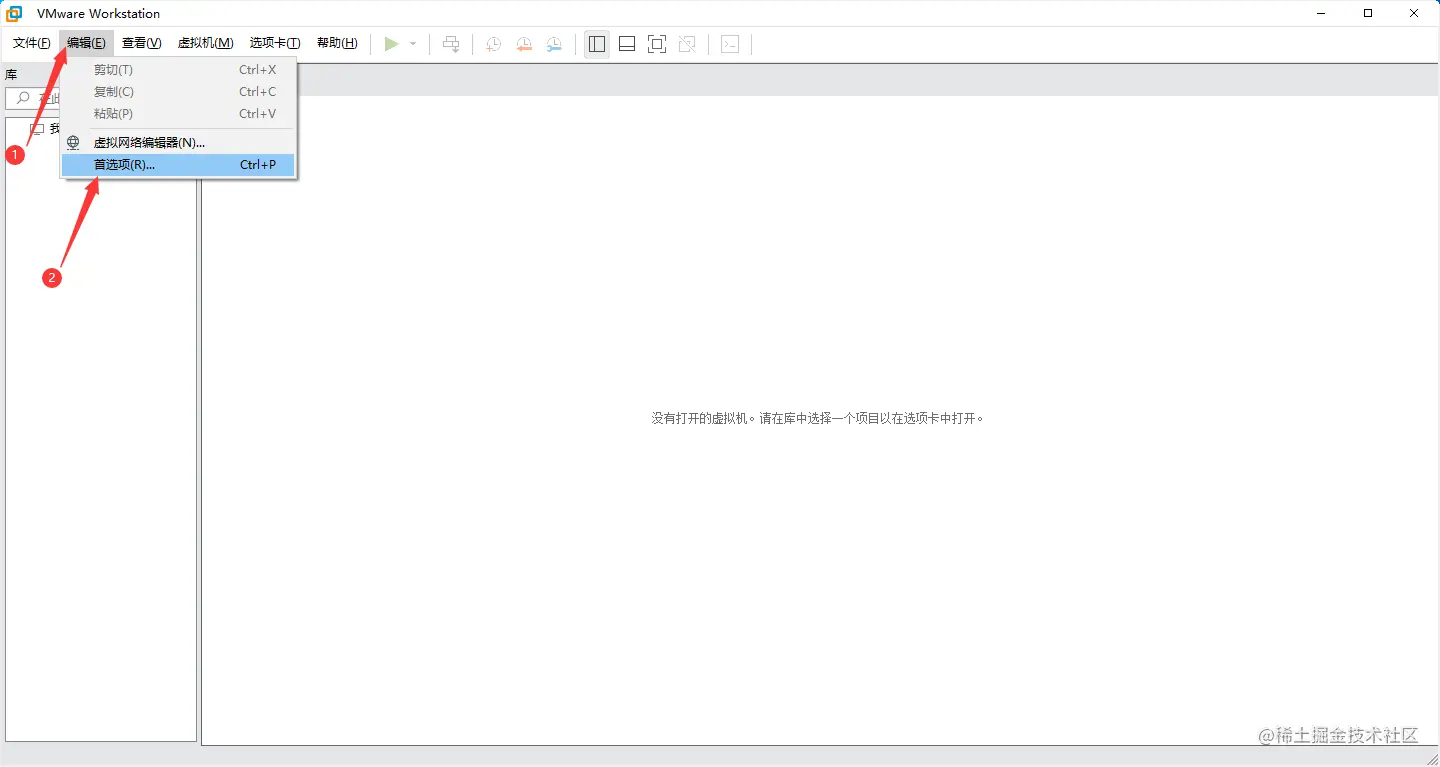This screenshot has height=767, width=1440.
Task: Open the 查看(V) menu
Action: click(142, 43)
